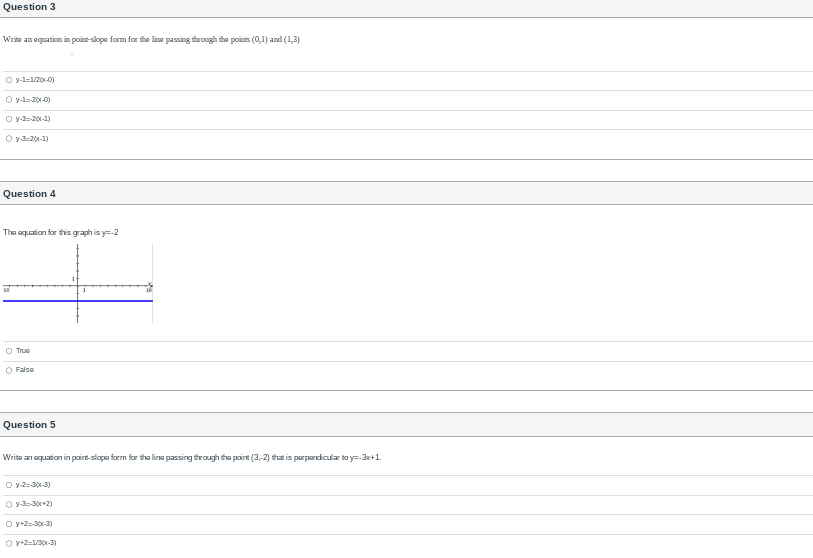Select True for Question 4

(x=9, y=351)
